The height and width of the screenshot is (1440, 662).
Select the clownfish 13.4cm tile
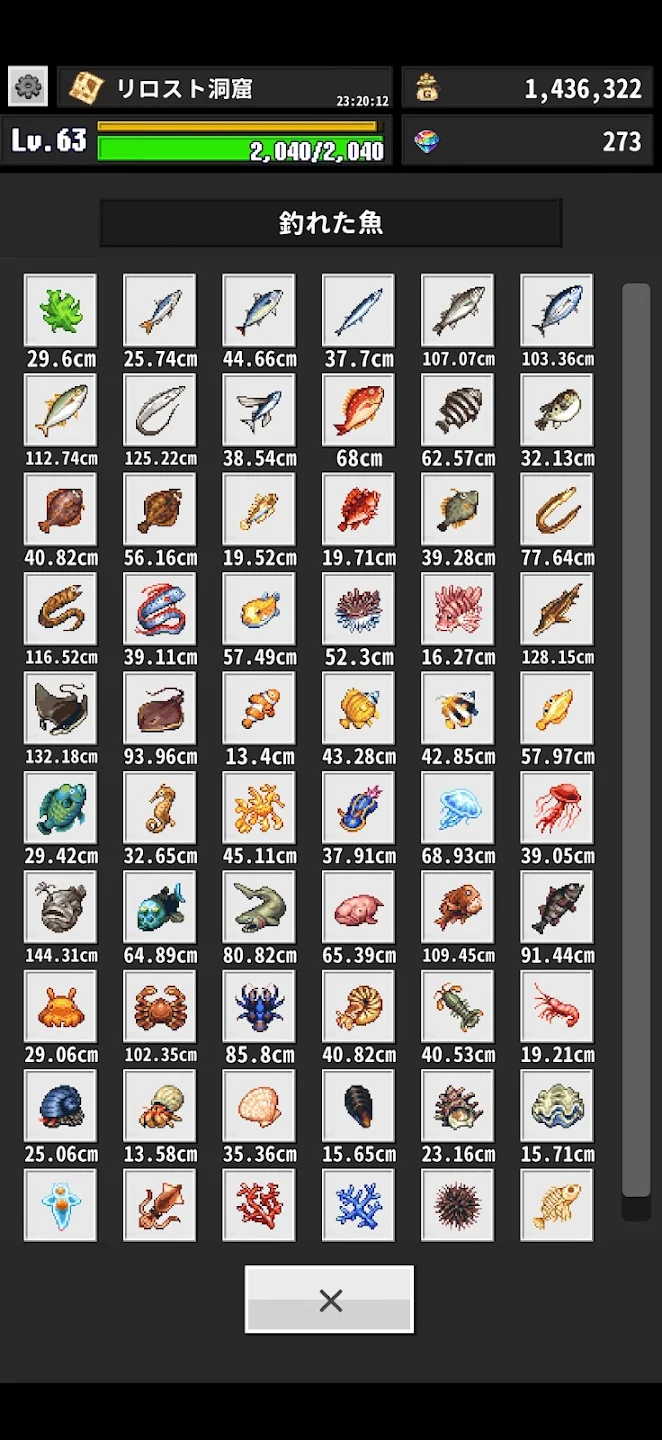(x=259, y=708)
